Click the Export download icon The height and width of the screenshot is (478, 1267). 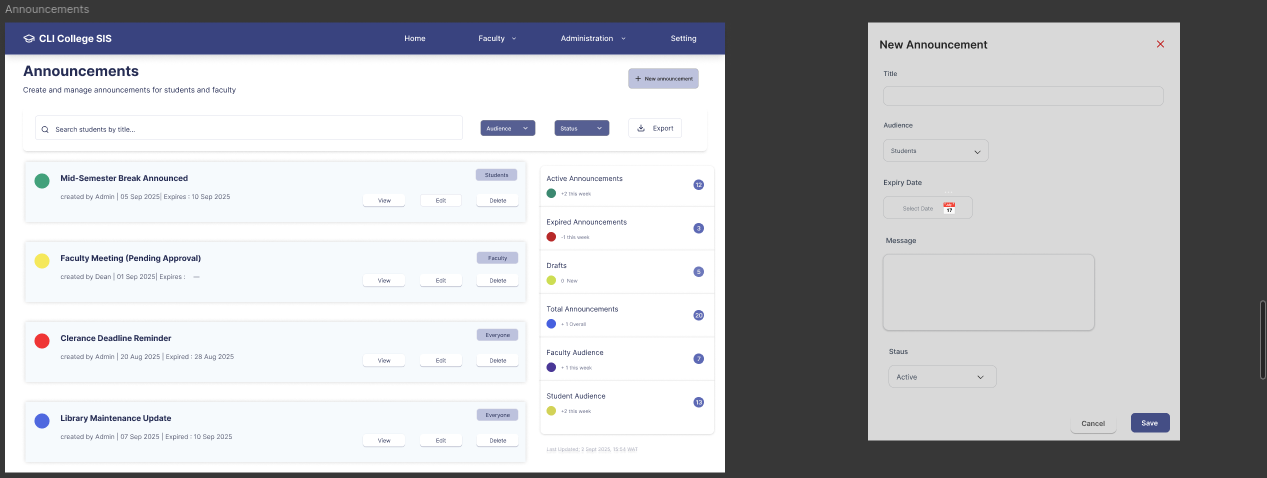point(641,128)
